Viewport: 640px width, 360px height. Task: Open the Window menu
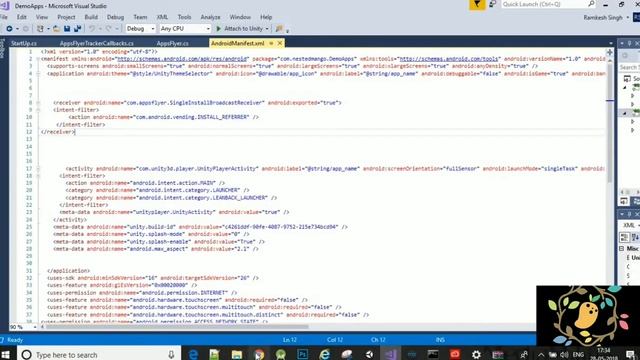[240, 17]
